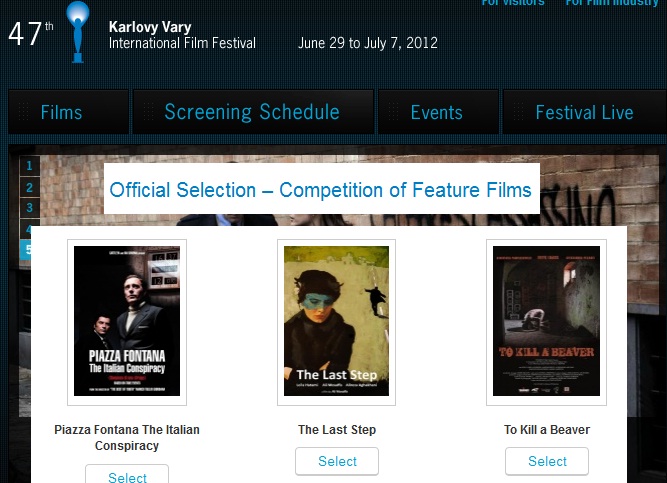Select the highlighted slide 5 indicator
The image size is (667, 483).
tap(26, 249)
